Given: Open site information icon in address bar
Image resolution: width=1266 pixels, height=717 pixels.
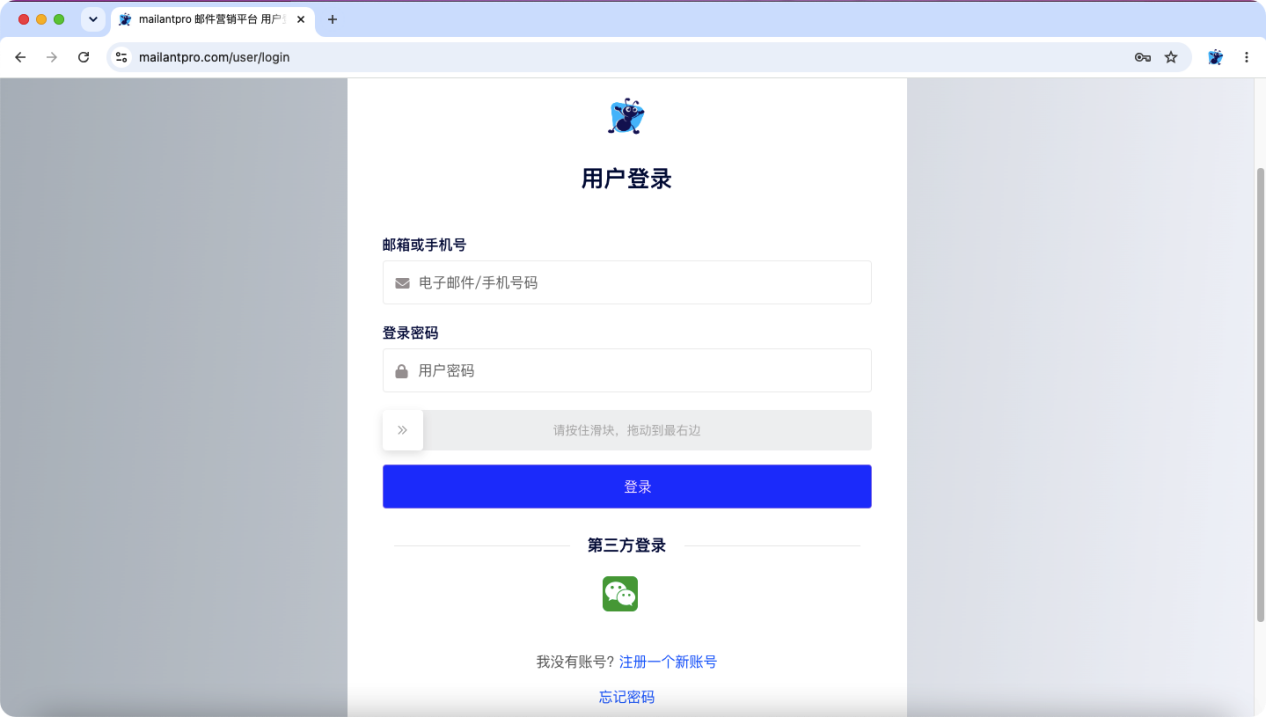Looking at the screenshot, I should [121, 57].
